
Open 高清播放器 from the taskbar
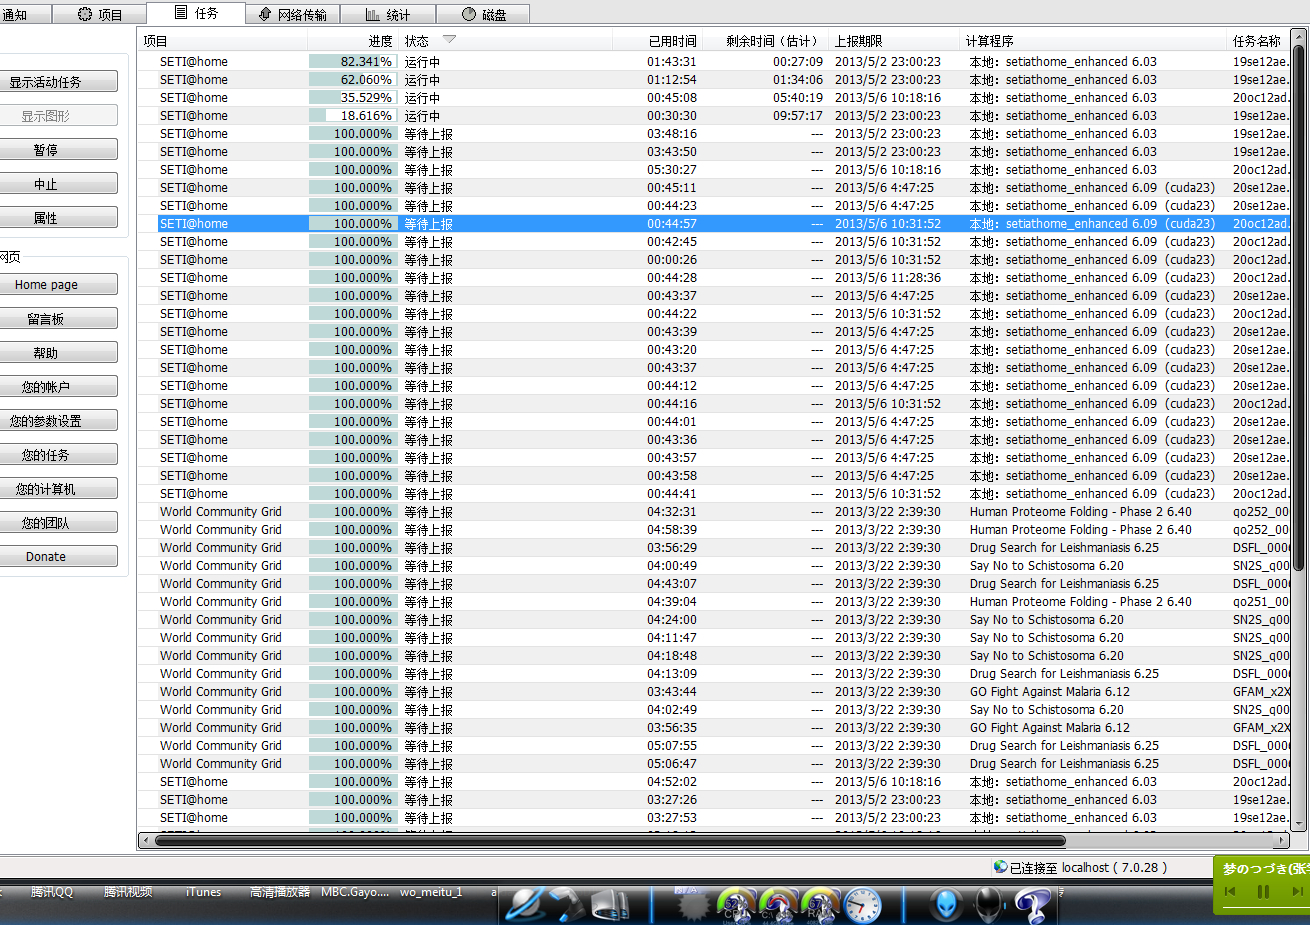click(x=280, y=892)
